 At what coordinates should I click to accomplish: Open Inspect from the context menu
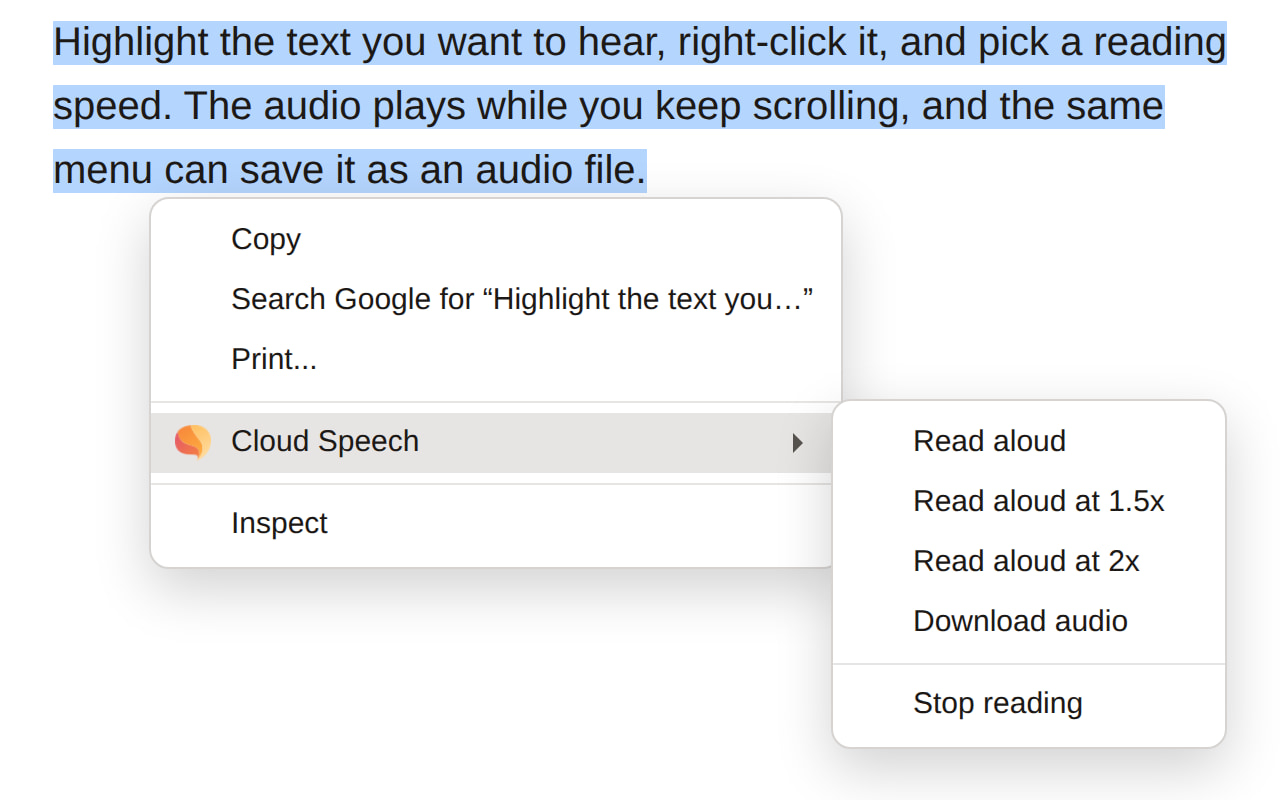[491, 523]
